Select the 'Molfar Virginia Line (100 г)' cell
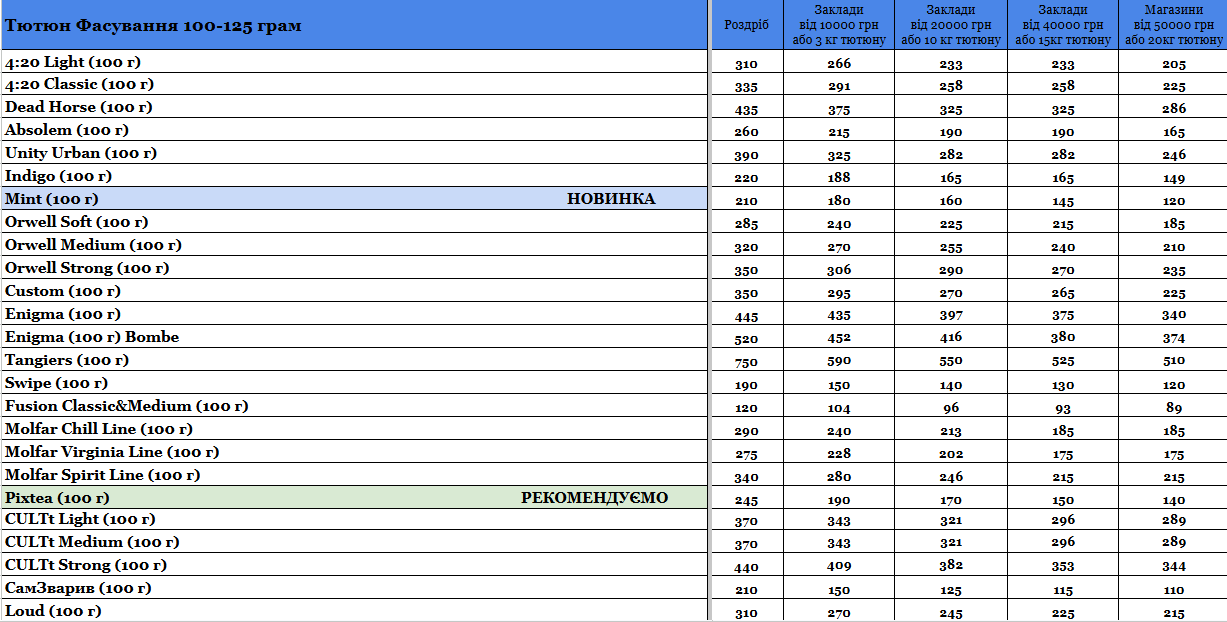The width and height of the screenshot is (1227, 622). point(354,452)
